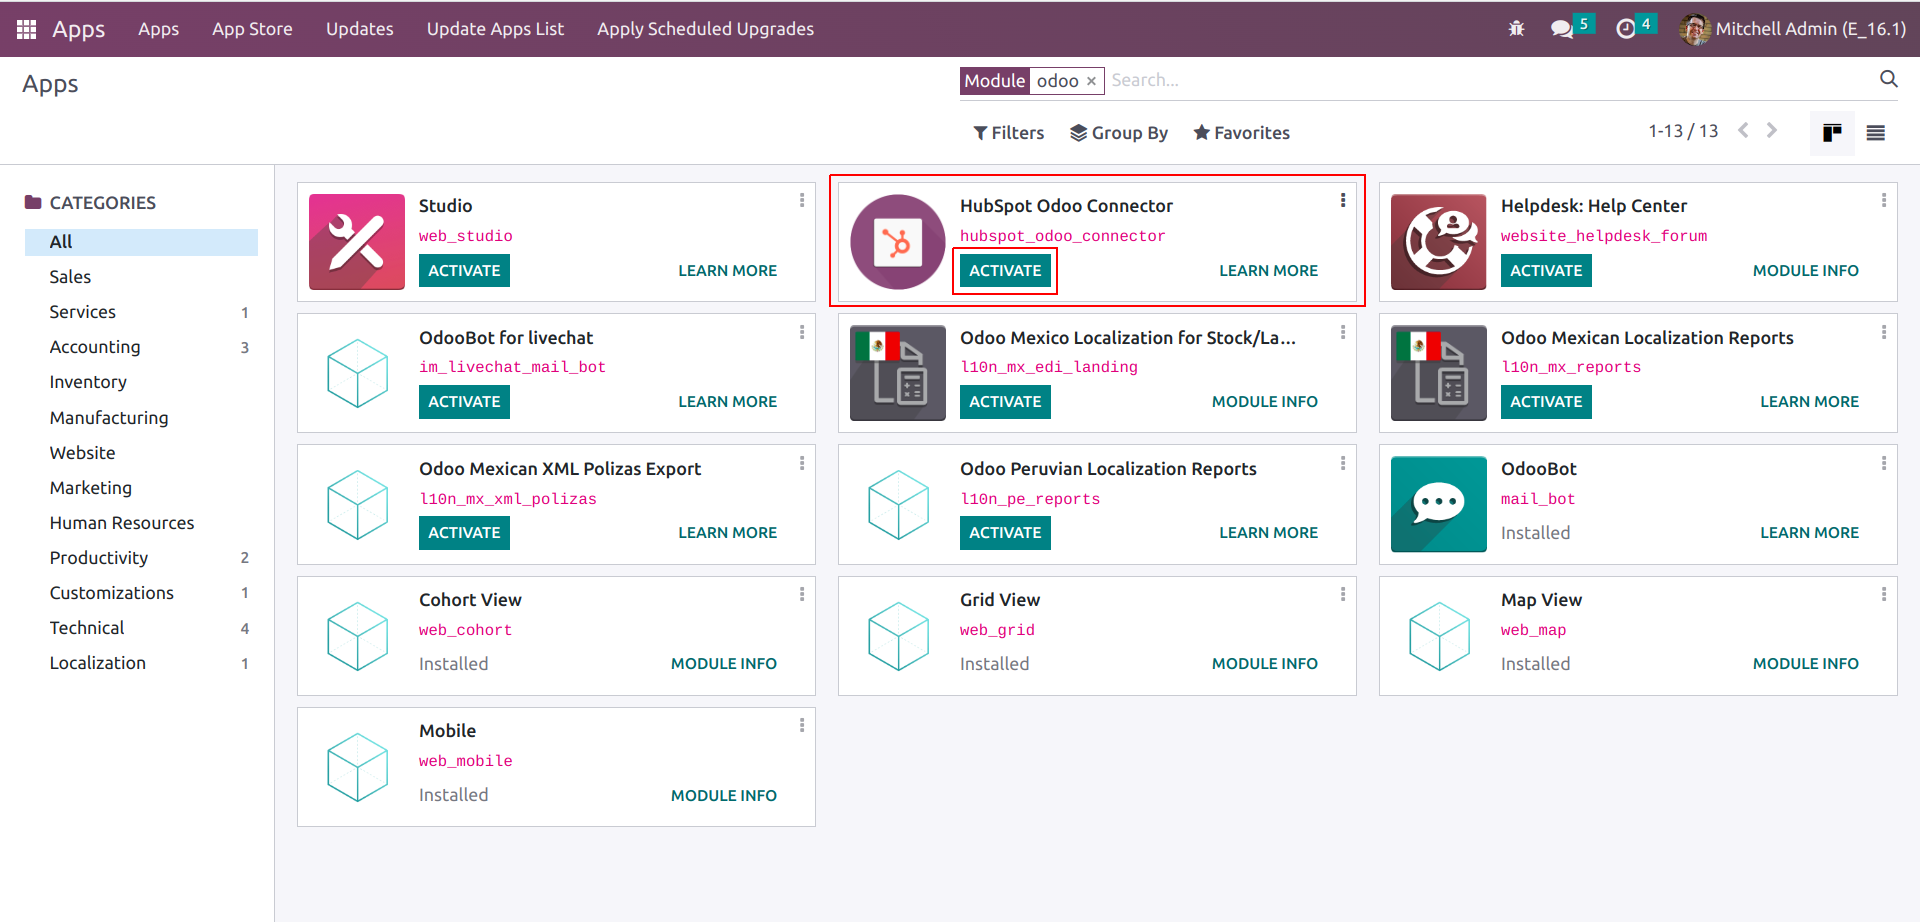Click the debug bug icon
Viewport: 1920px width, 922px height.
coord(1516,29)
